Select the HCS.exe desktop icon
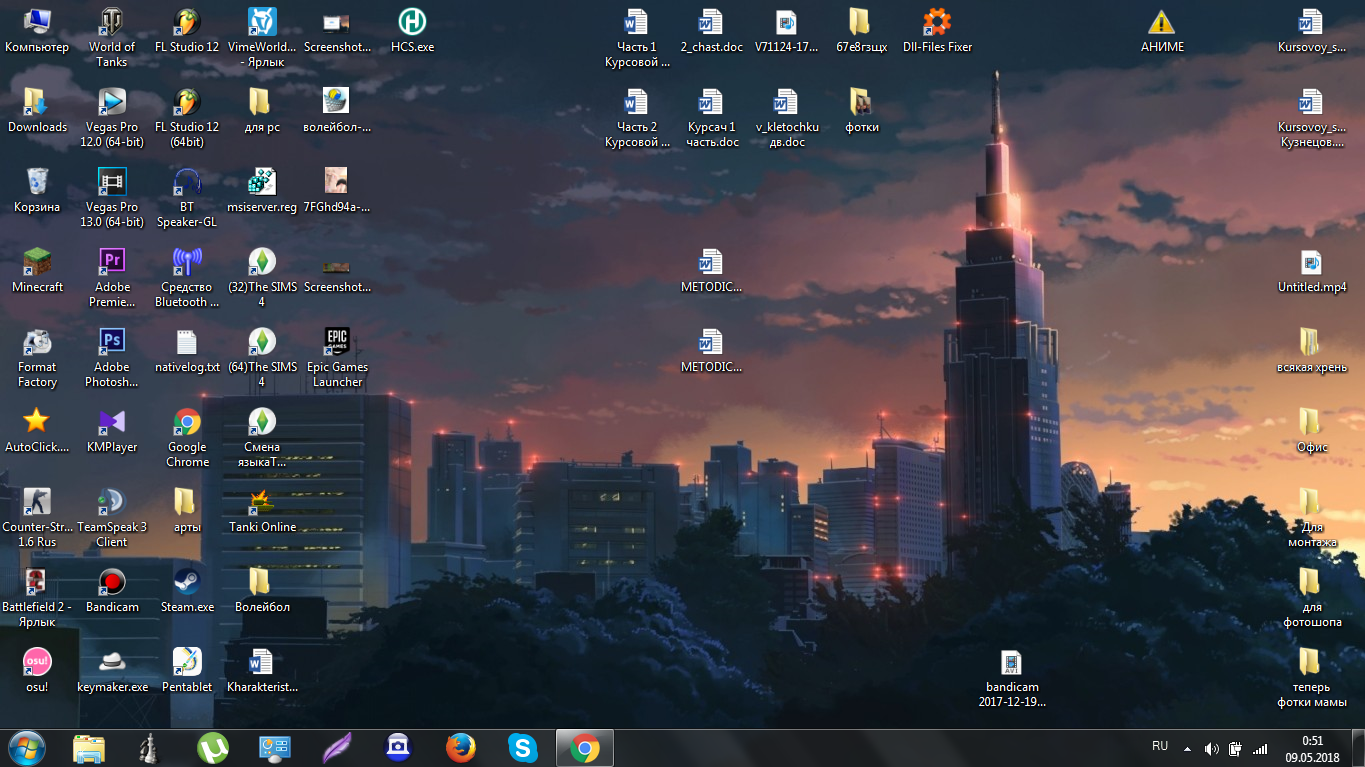This screenshot has height=767, width=1365. point(412,30)
